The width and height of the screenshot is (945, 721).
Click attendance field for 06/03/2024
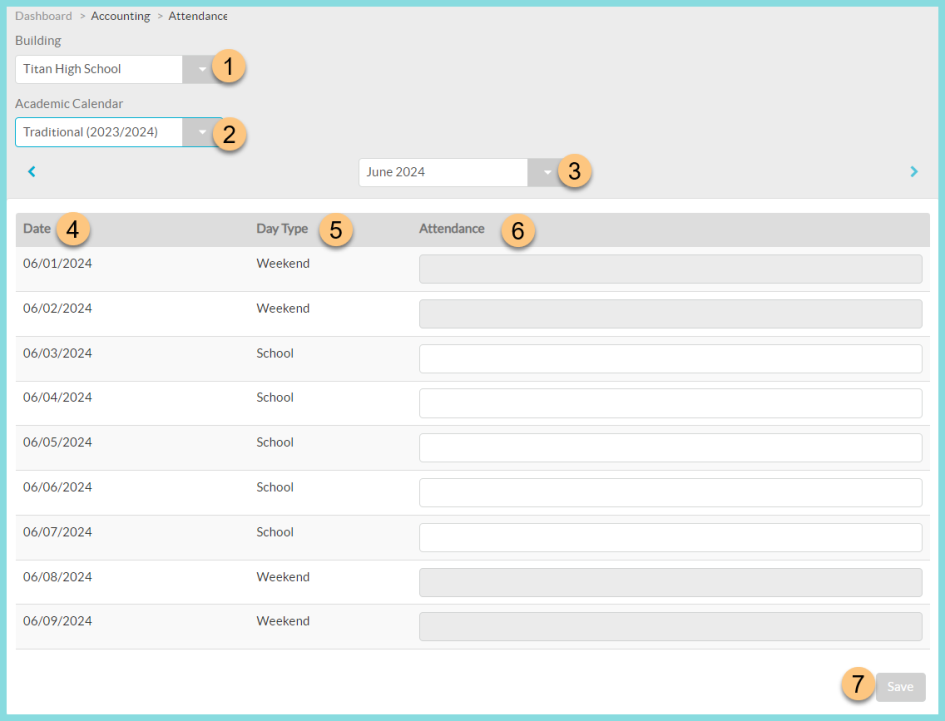tap(670, 359)
